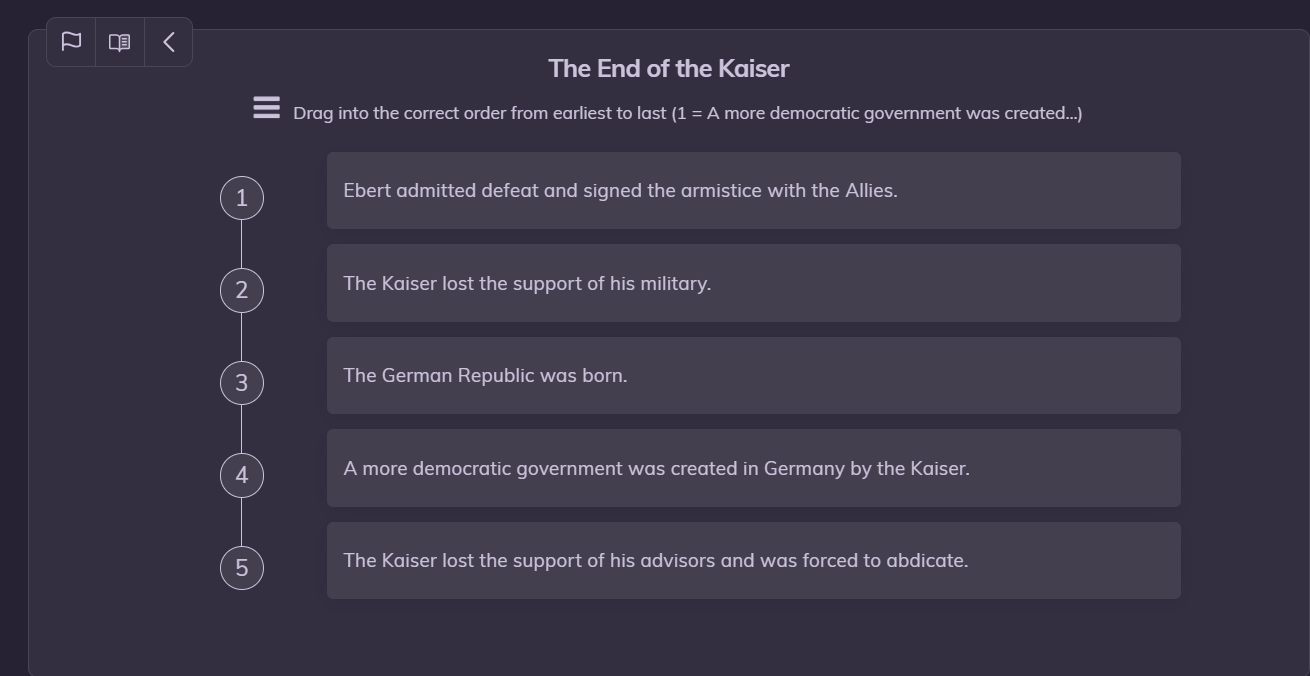Open the book reference icon
This screenshot has height=676, width=1310.
click(120, 42)
